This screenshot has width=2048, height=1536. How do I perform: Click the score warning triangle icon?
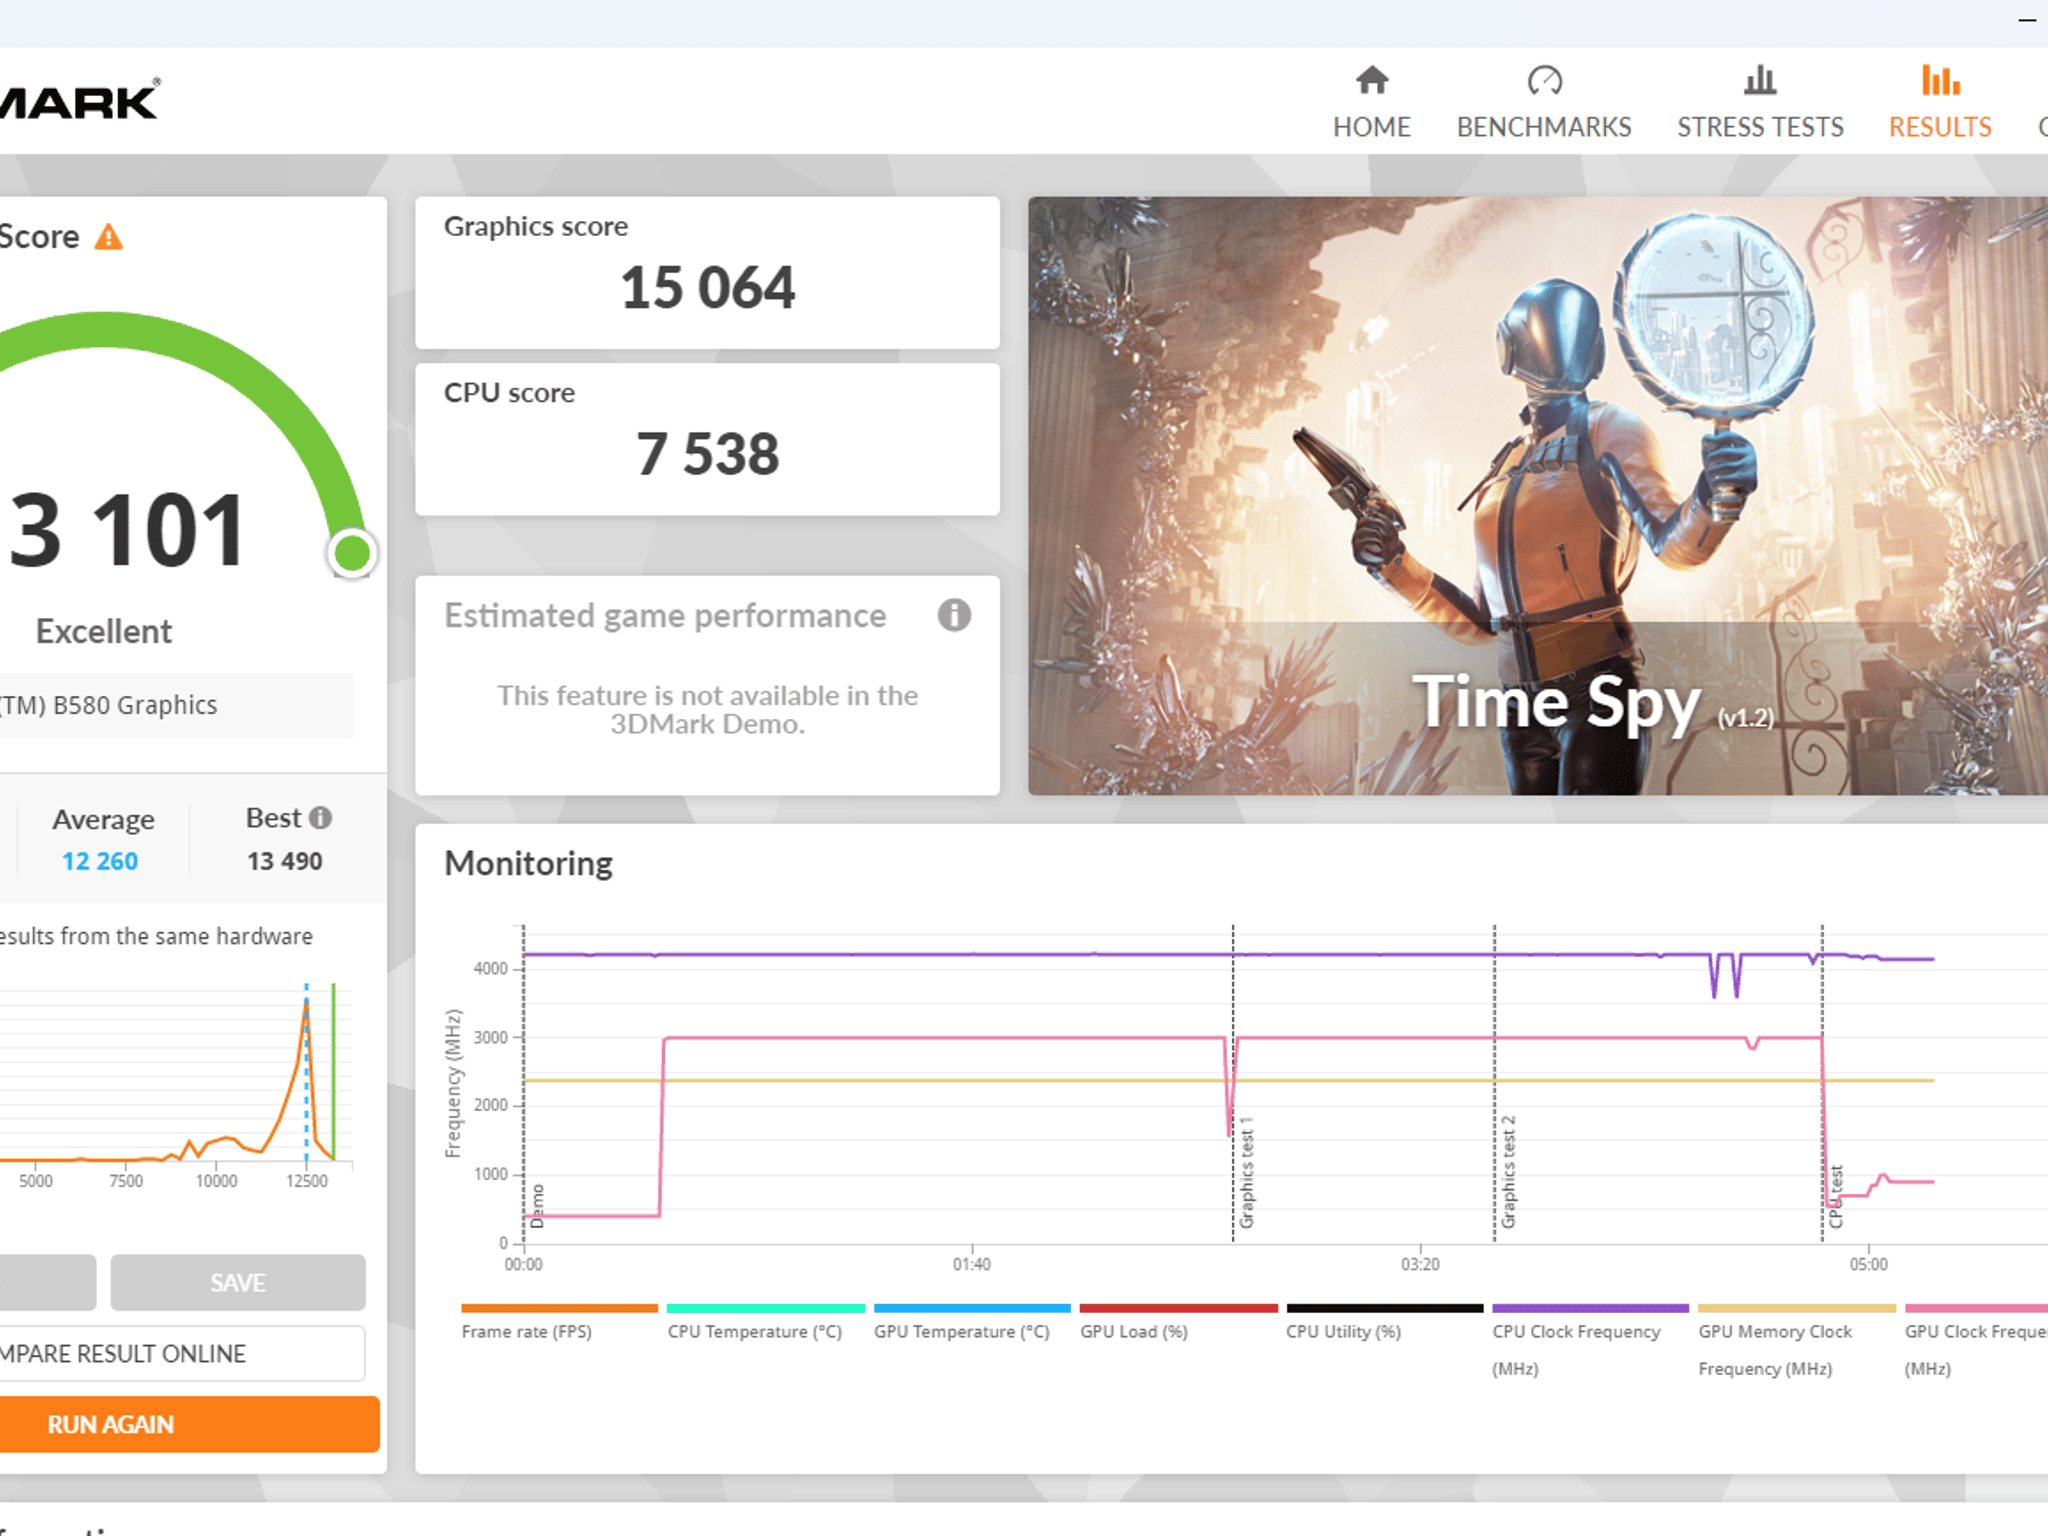pos(108,237)
